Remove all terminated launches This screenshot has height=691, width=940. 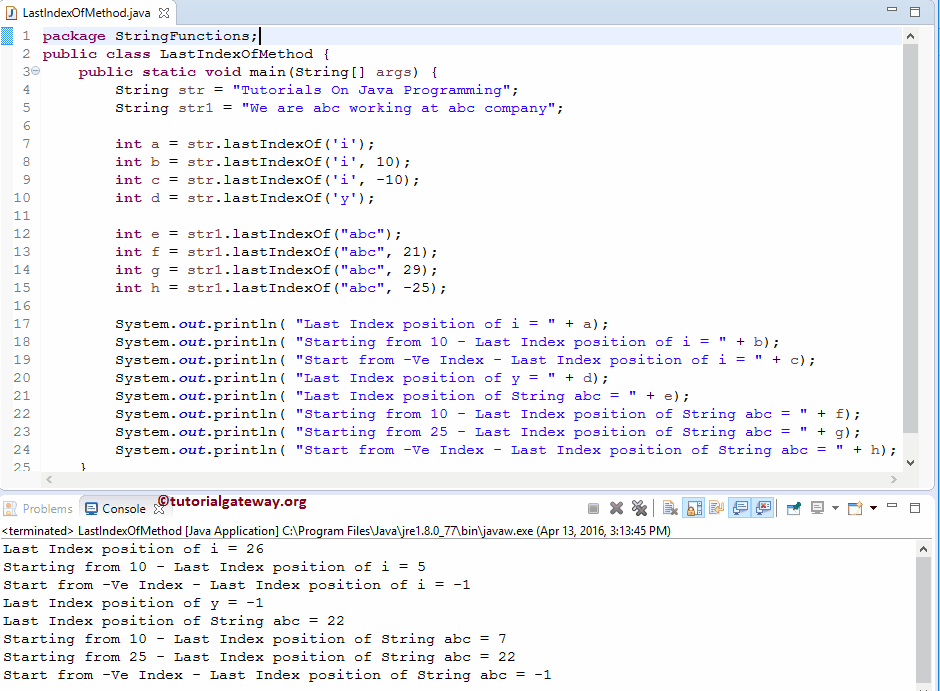click(638, 508)
